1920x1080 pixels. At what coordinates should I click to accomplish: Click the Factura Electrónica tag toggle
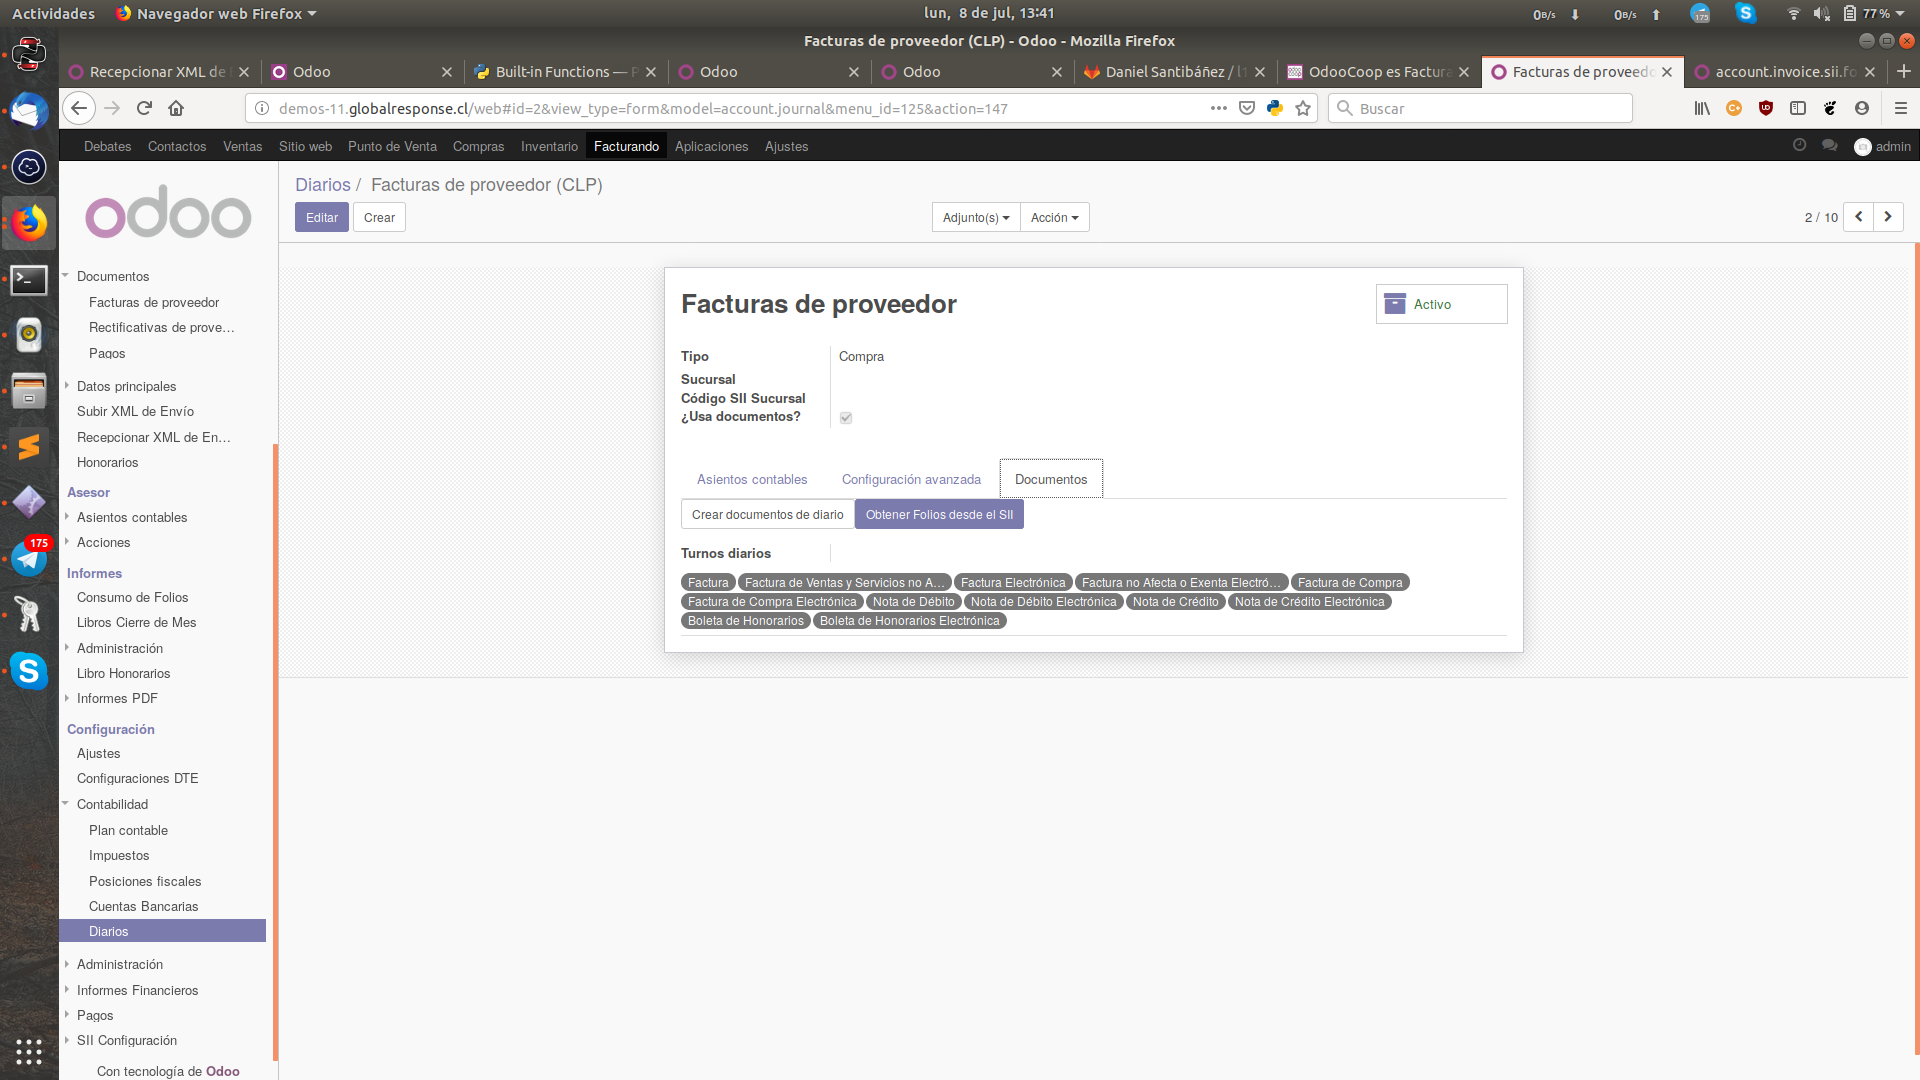click(1013, 582)
